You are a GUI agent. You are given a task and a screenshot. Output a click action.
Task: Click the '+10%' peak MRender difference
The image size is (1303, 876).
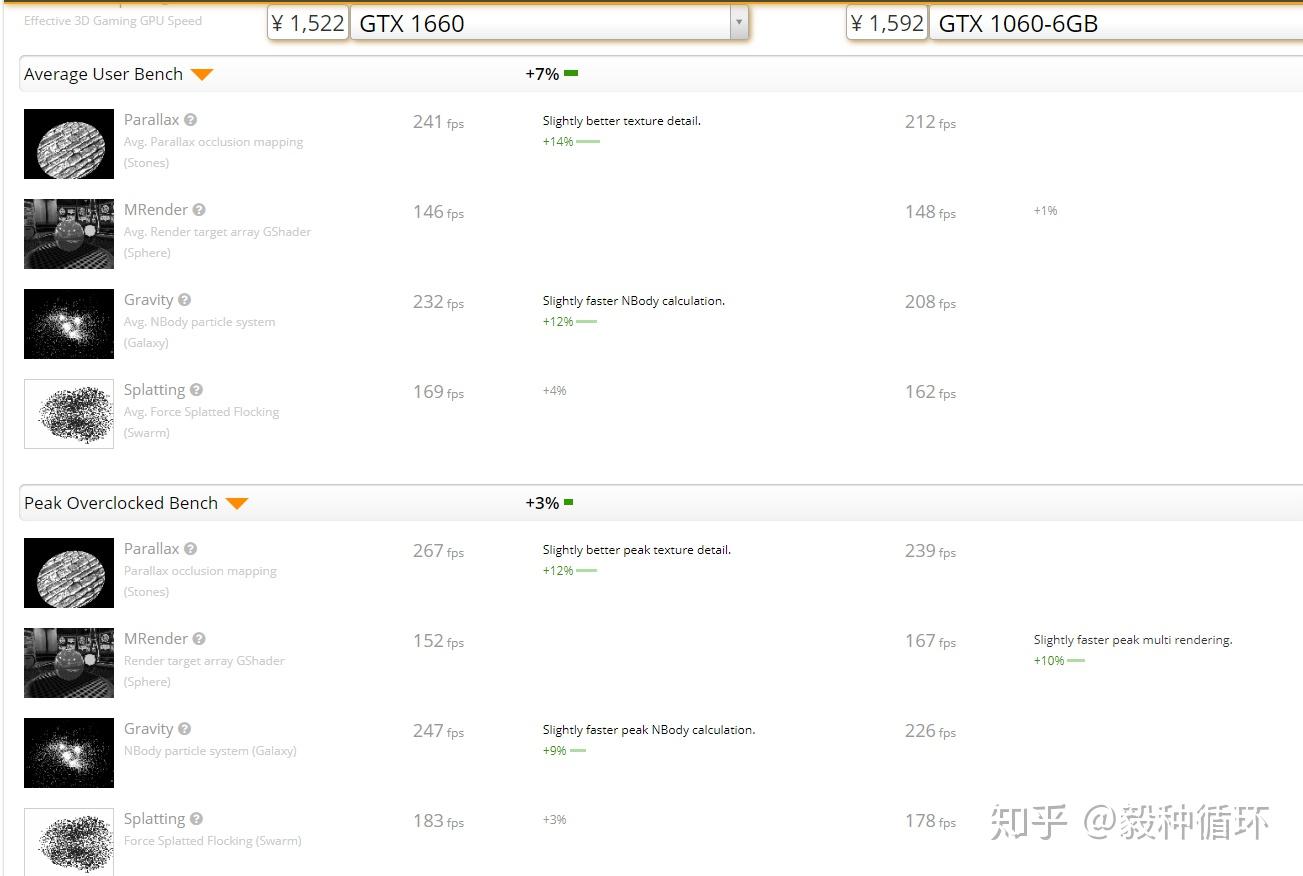click(x=1049, y=661)
